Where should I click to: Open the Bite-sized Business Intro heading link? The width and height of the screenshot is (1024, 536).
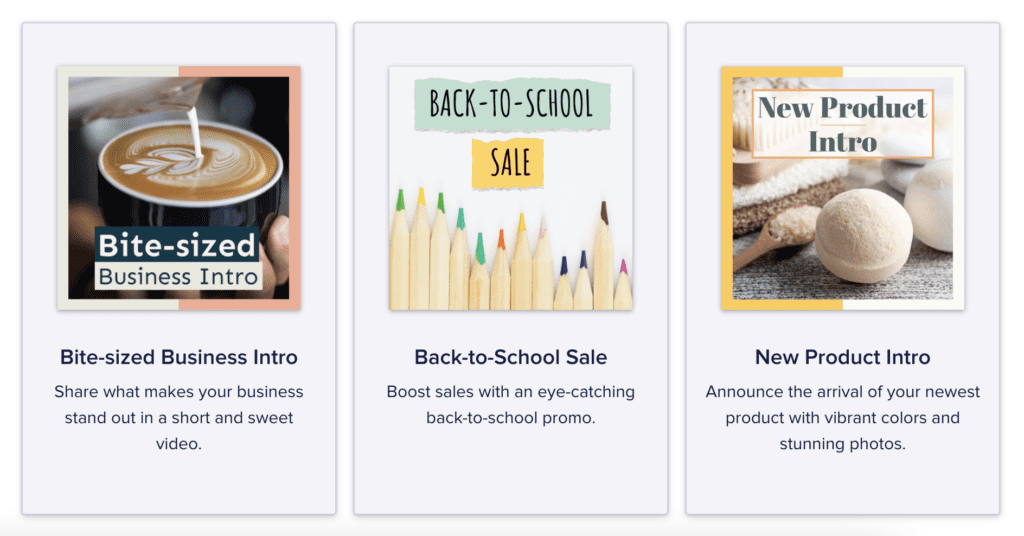tap(179, 357)
